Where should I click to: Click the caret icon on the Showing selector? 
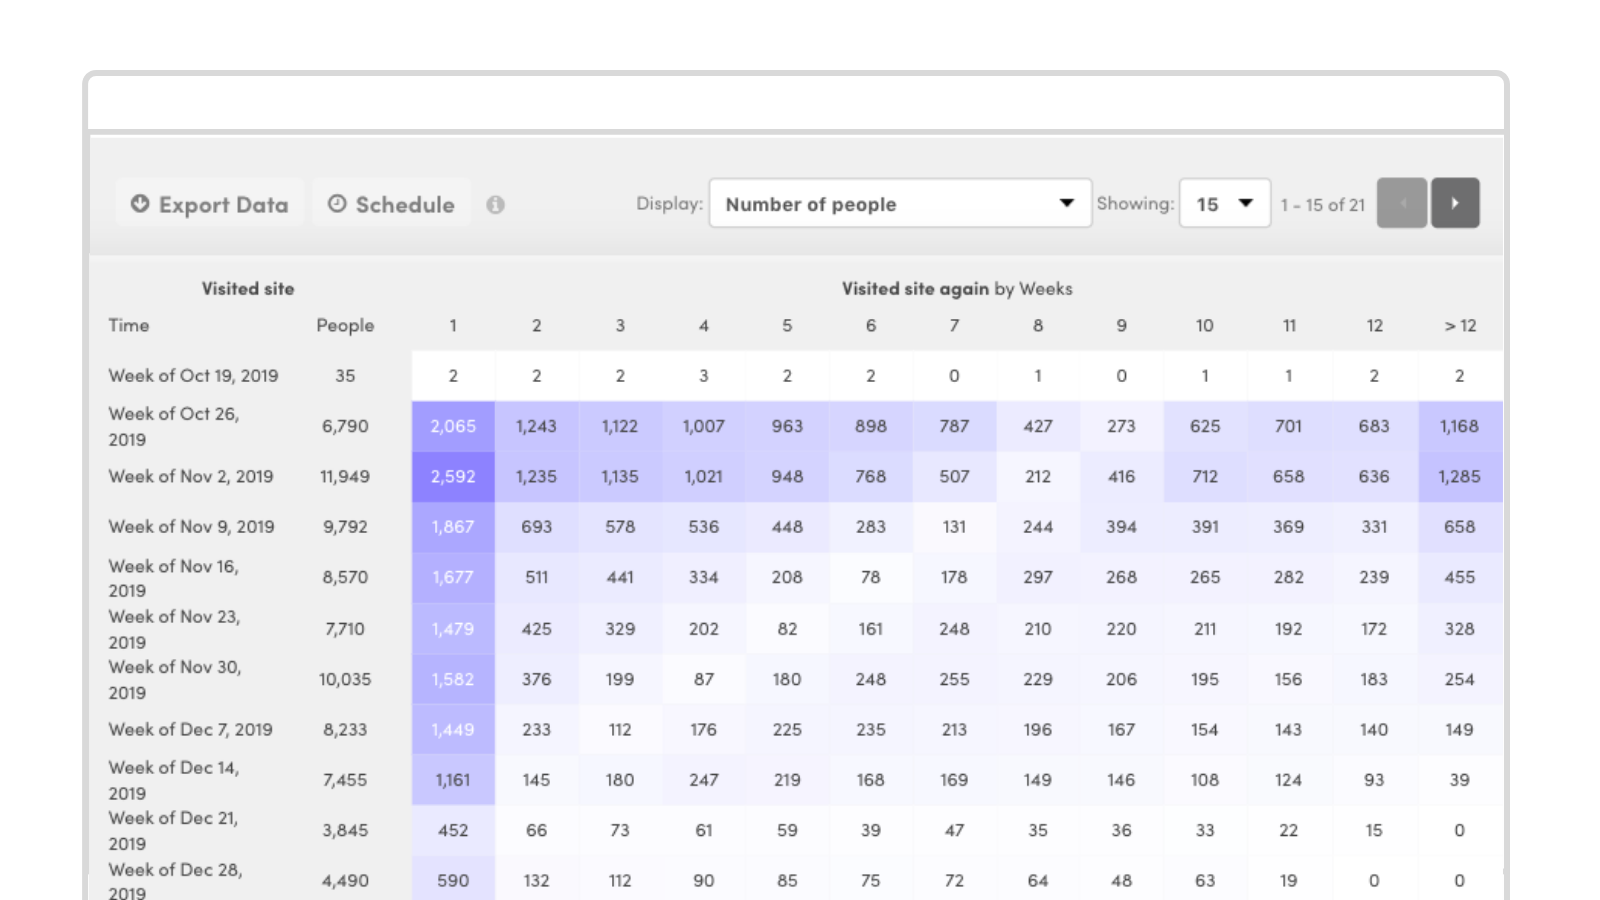(1246, 203)
